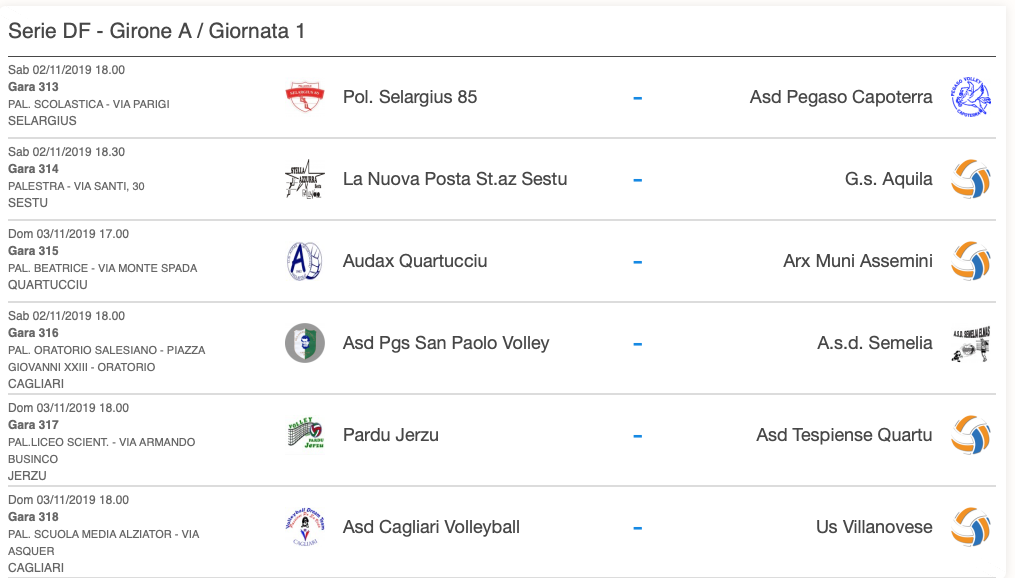
Task: Click the score dash for Gara 317
Action: tap(638, 436)
